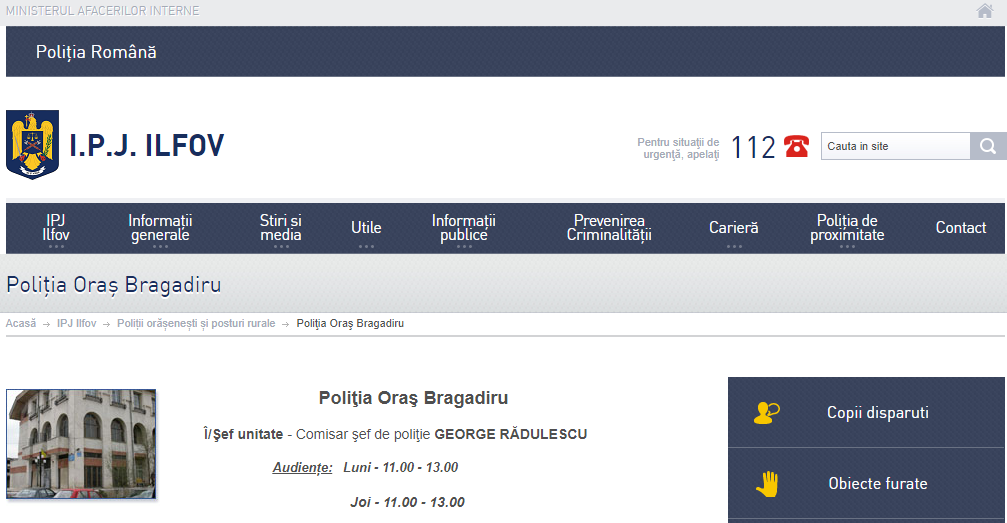Click the name GEORGE RĂDULESCU
1007x523 pixels.
(511, 434)
